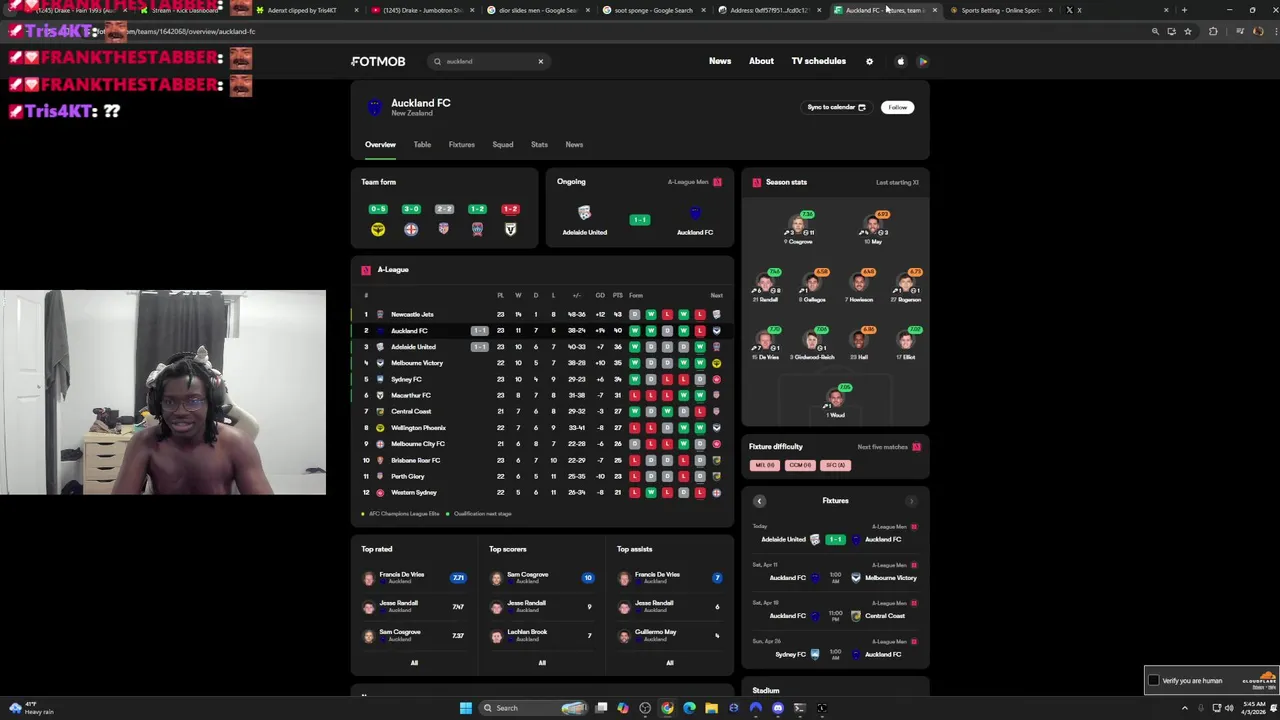Open the A-League heading link above table
Image resolution: width=1280 pixels, height=720 pixels.
[393, 270]
